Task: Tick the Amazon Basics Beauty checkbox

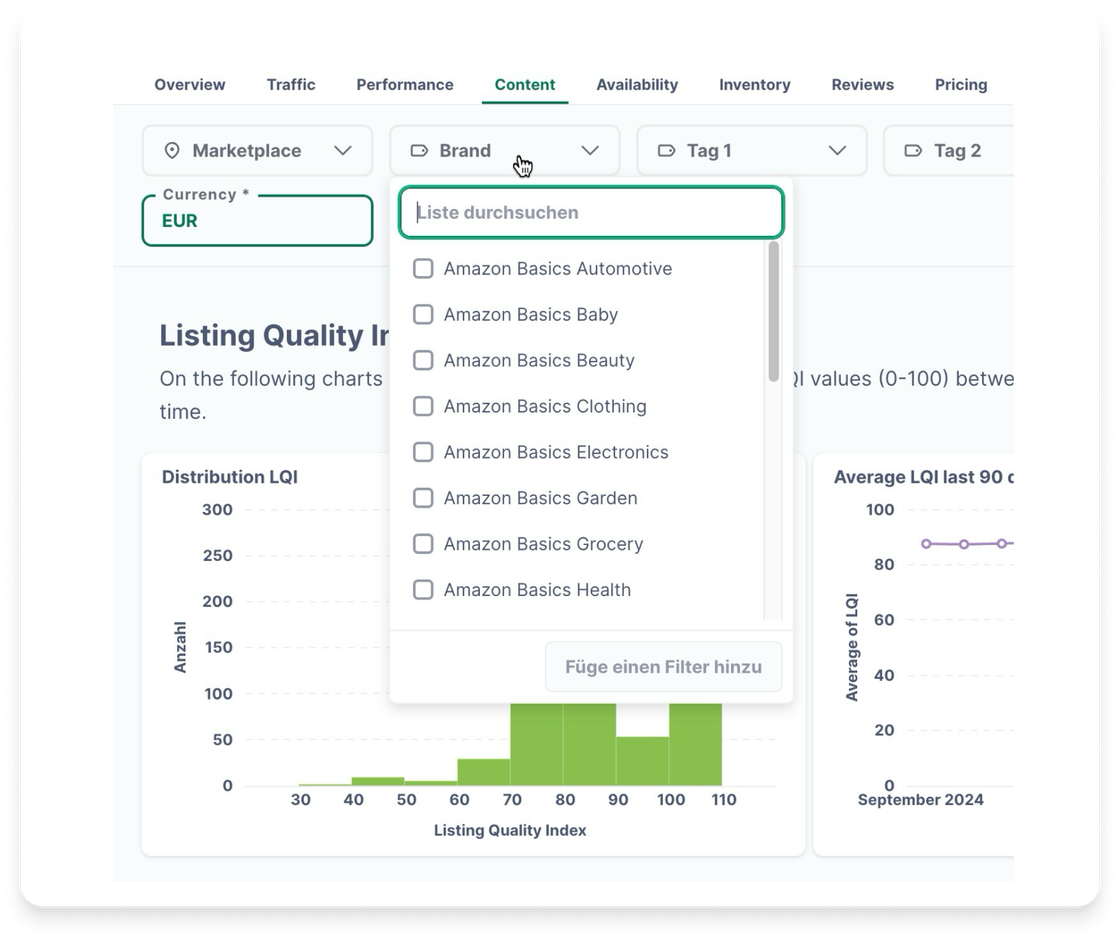Action: click(x=424, y=360)
